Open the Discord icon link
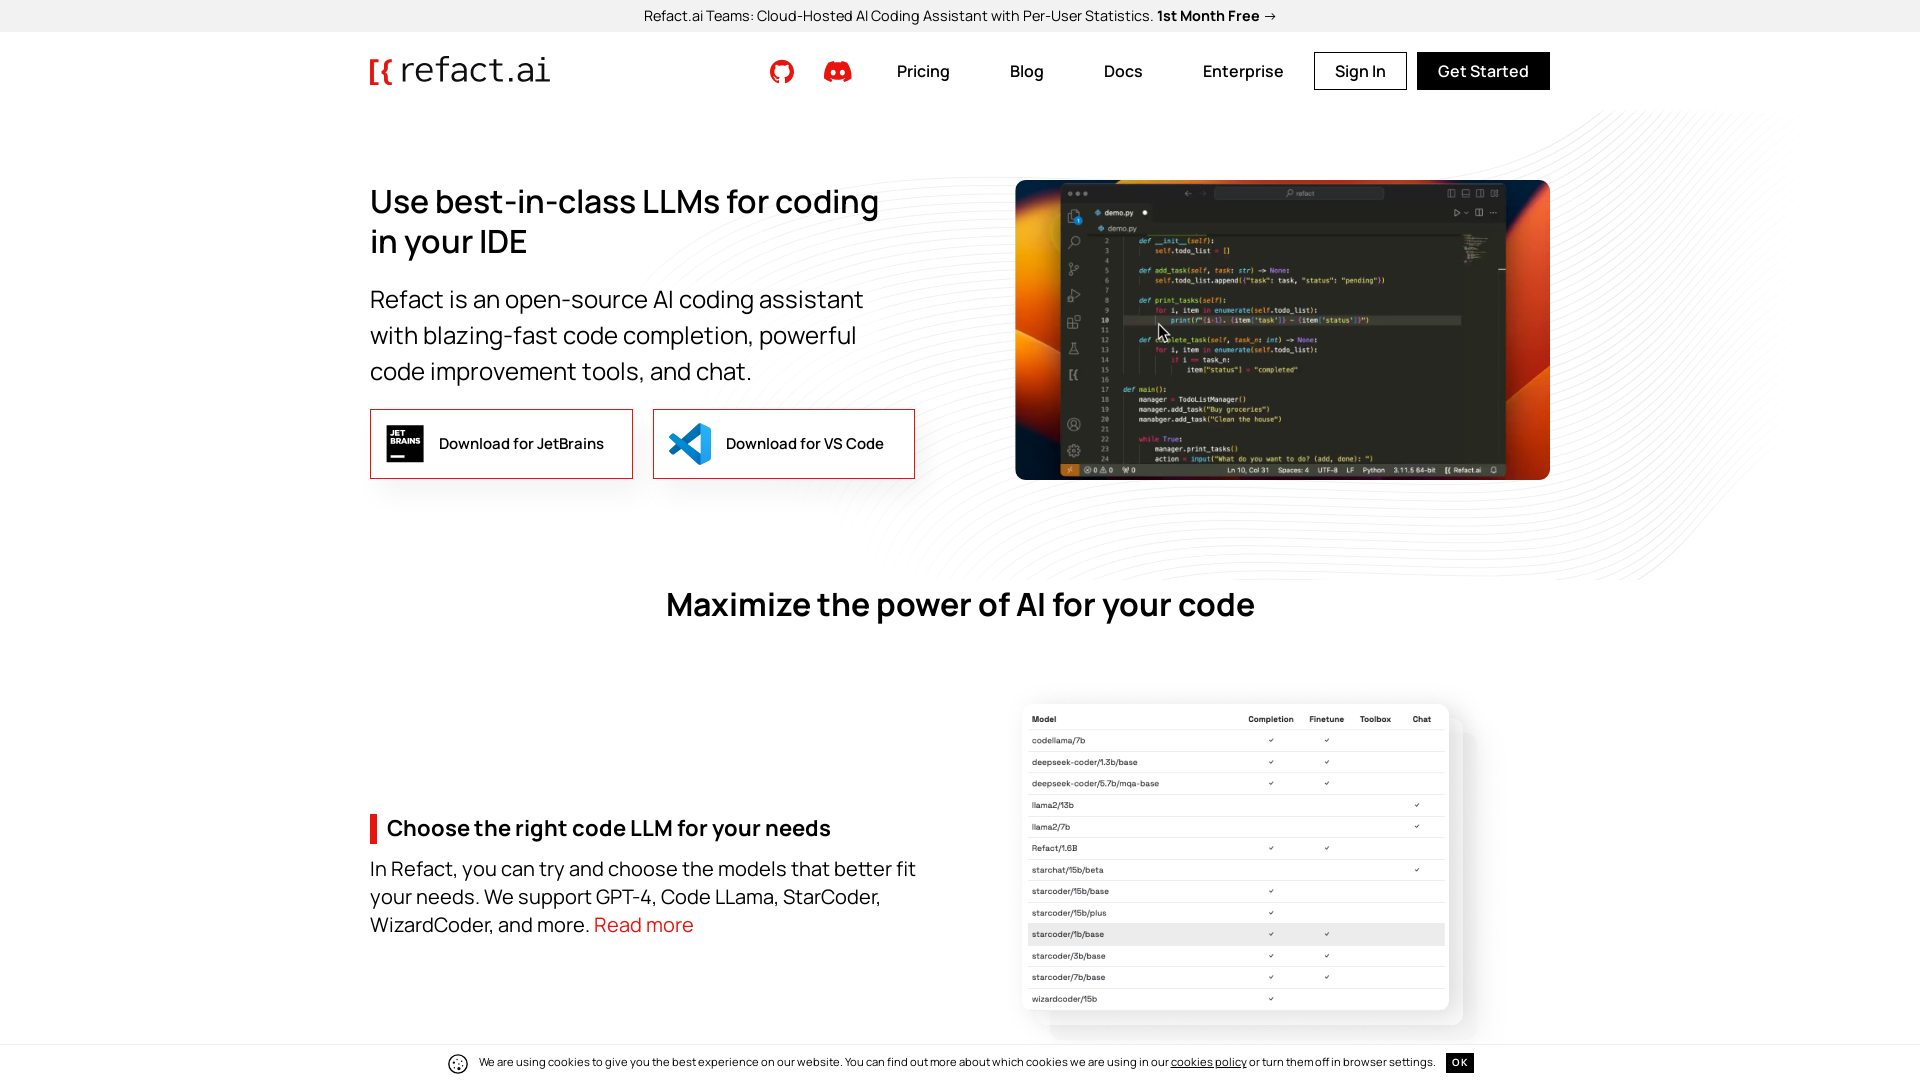 (838, 71)
